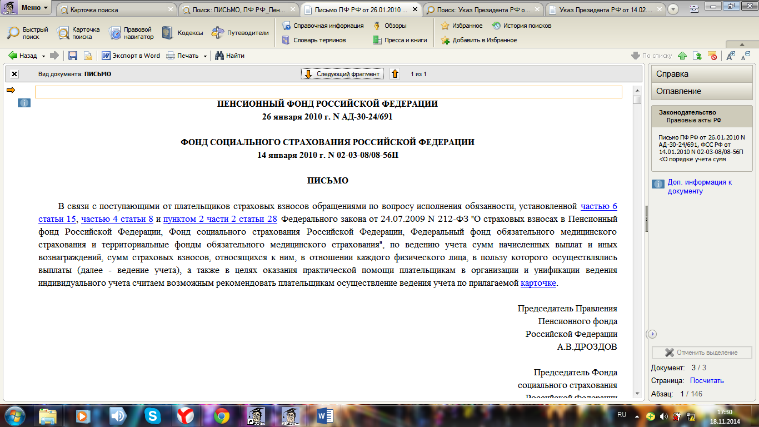Image resolution: width=759 pixels, height=427 pixels.
Task: Print the document via Печать
Action: point(182,56)
